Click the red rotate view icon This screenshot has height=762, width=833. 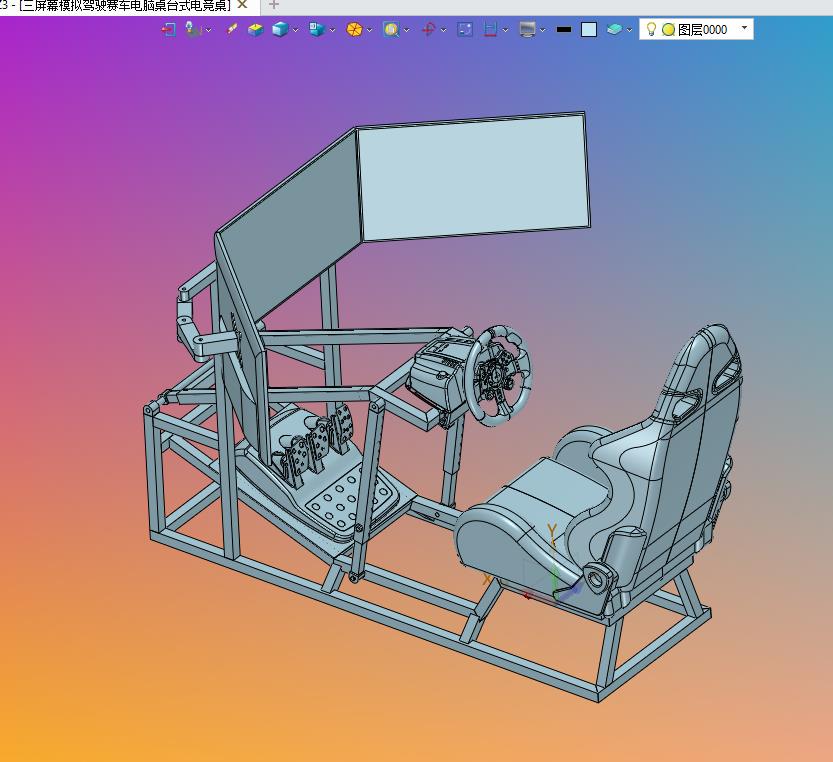(x=428, y=29)
